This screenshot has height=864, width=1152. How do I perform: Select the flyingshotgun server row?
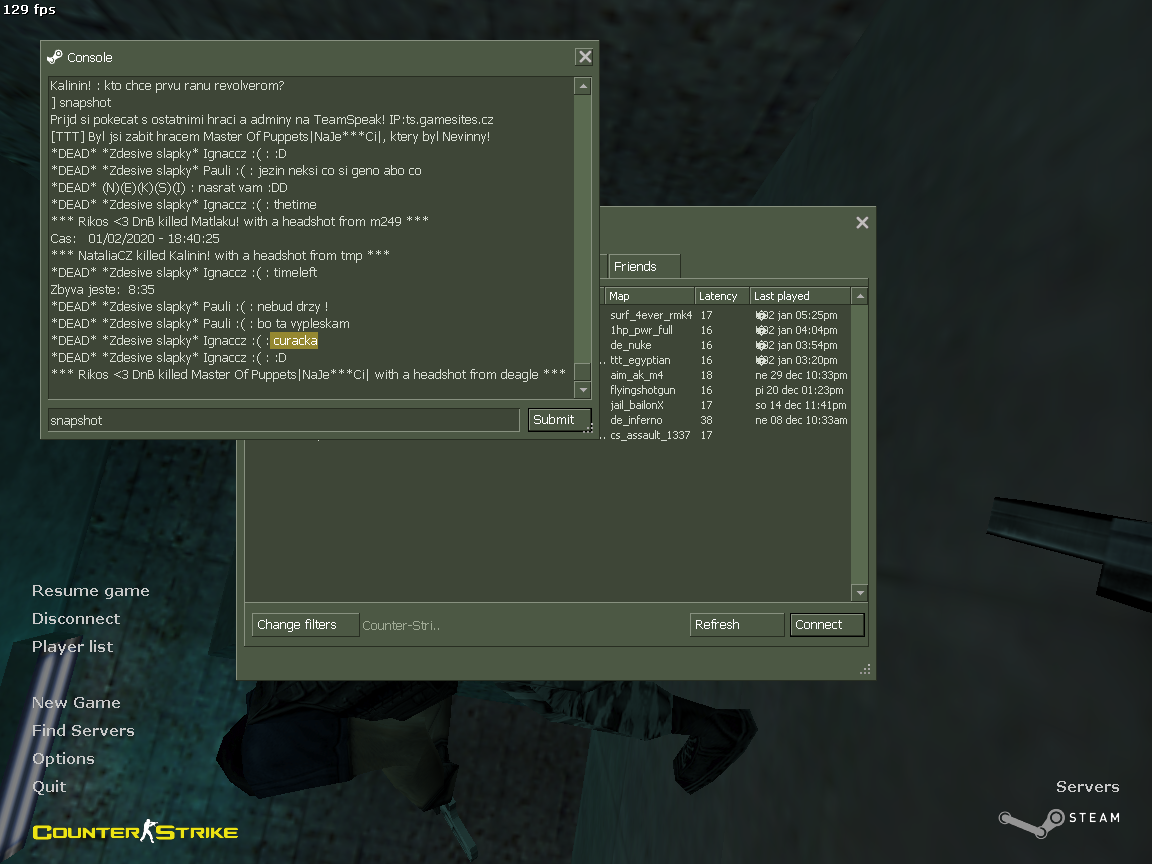point(725,390)
